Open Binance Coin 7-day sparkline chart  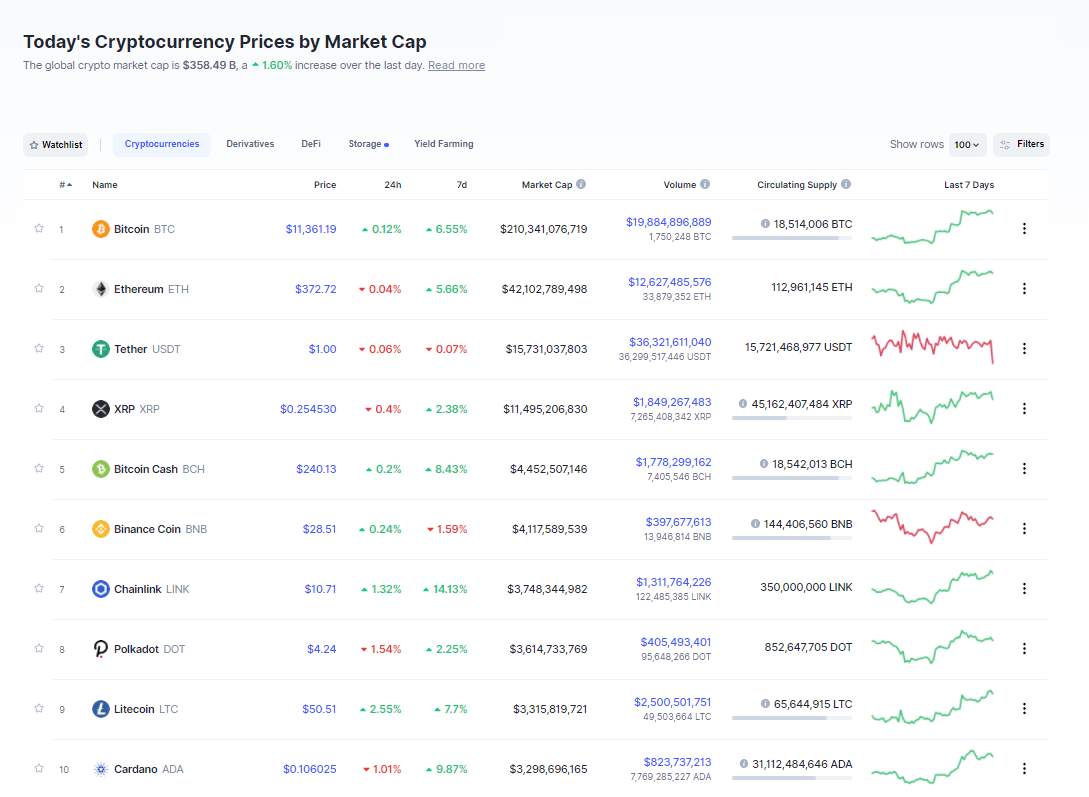(x=933, y=526)
